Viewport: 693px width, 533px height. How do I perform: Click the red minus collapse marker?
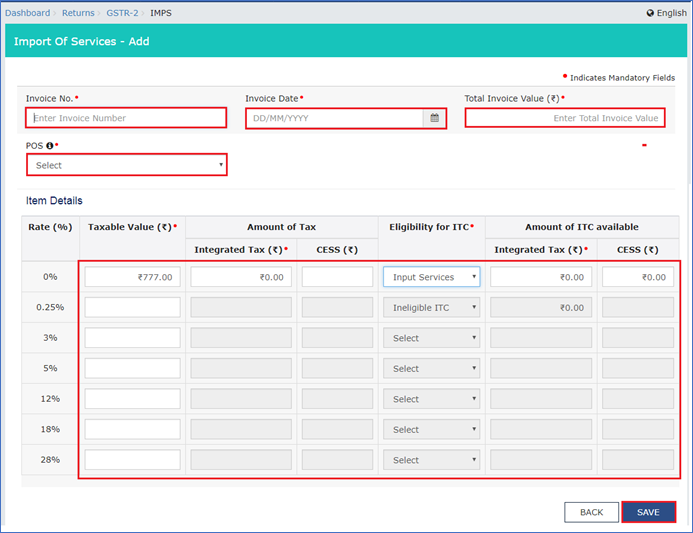pyautogui.click(x=644, y=145)
